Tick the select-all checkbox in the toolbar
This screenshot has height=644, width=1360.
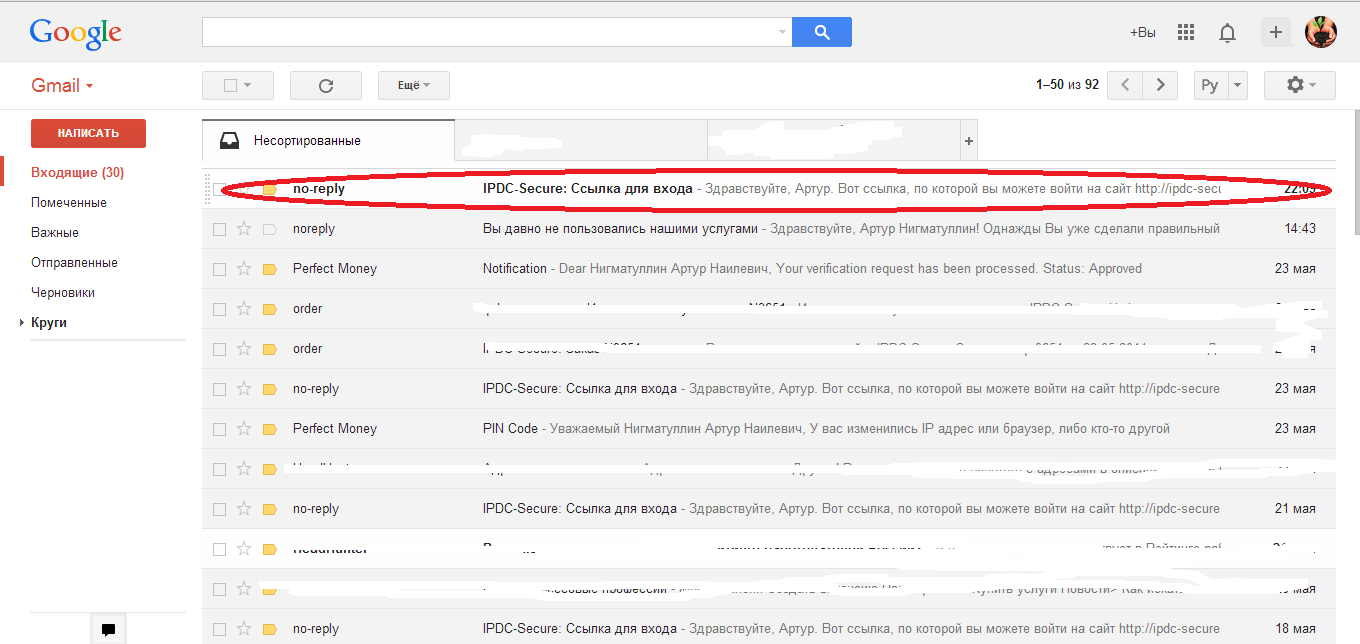click(x=230, y=86)
